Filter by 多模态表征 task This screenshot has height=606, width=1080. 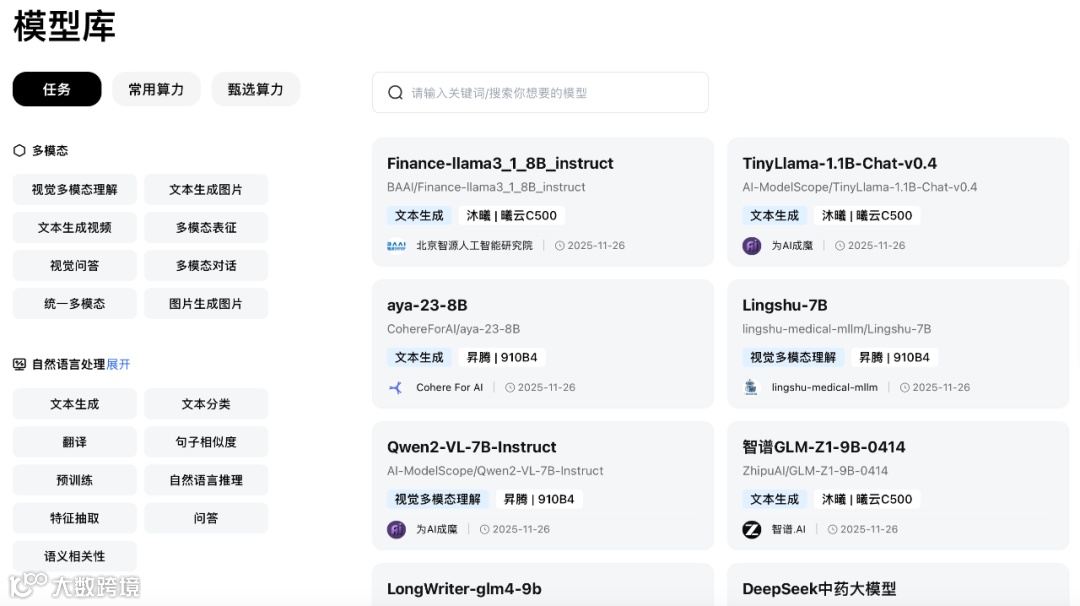[206, 227]
